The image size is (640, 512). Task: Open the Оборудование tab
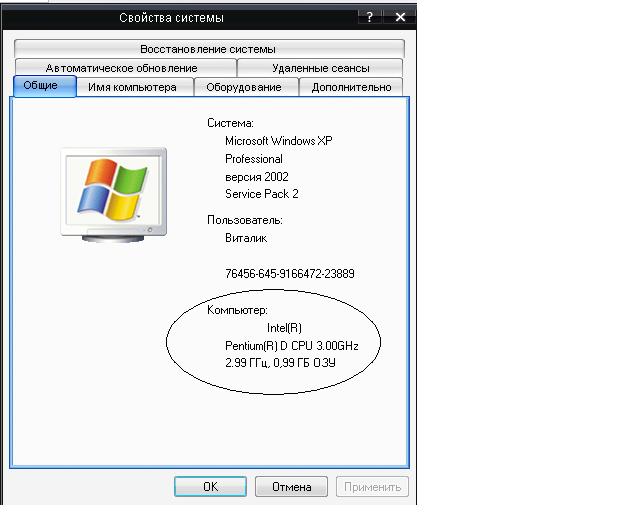coord(246,87)
